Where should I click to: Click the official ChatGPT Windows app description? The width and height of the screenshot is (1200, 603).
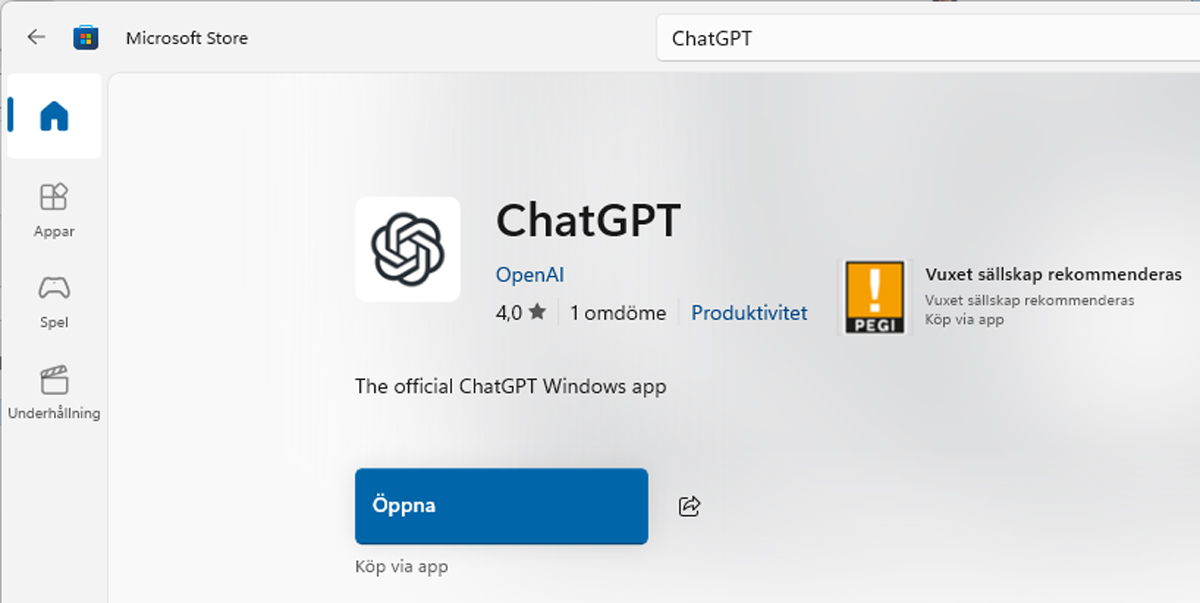(x=510, y=386)
